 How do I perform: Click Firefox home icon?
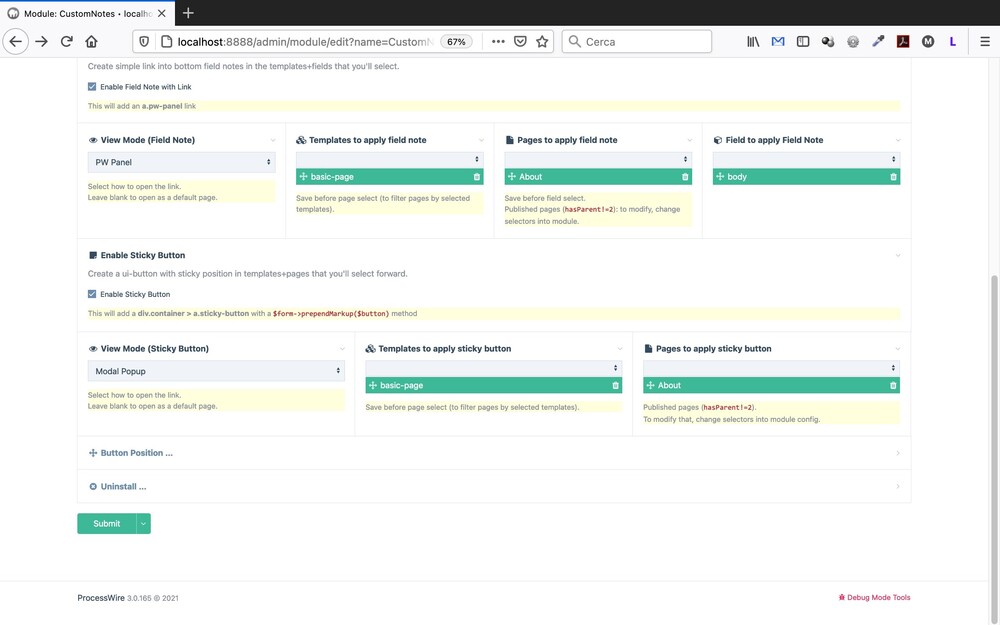click(x=91, y=42)
